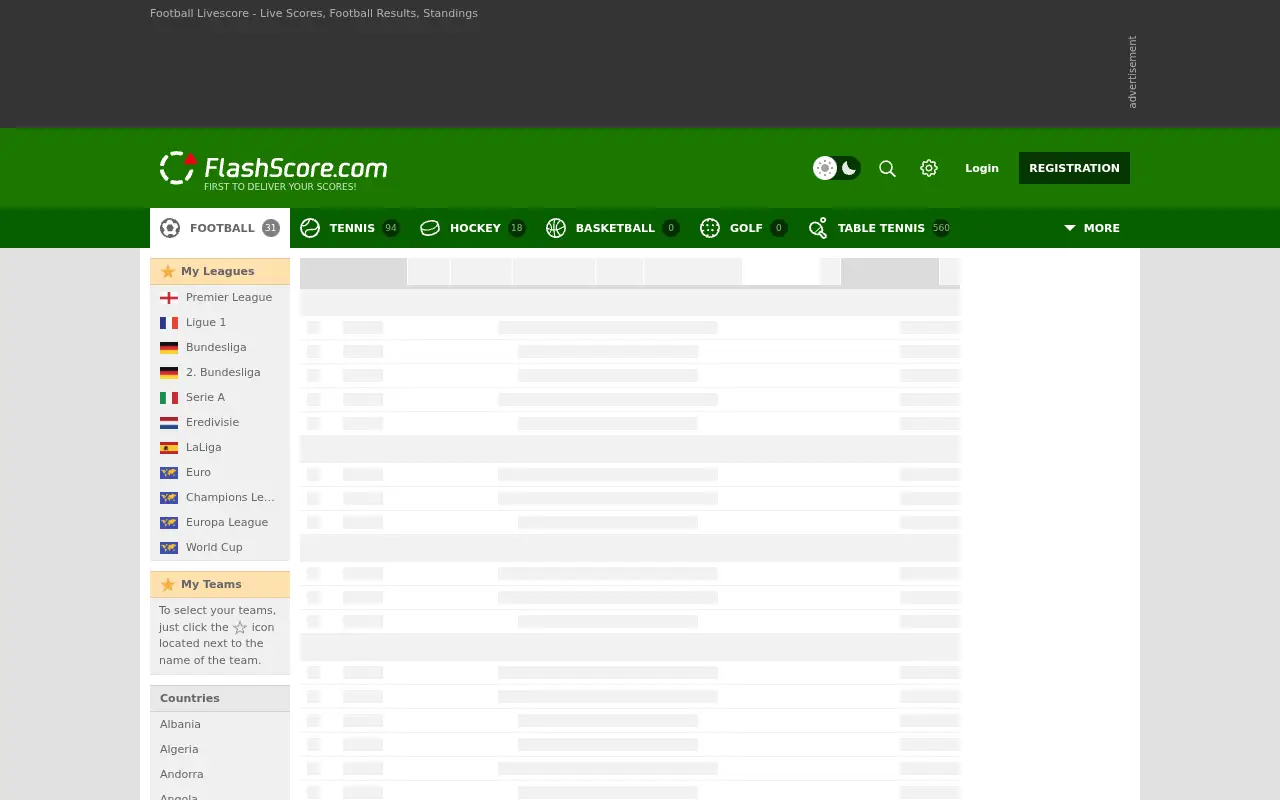Select Albania in Countries list
The width and height of the screenshot is (1280, 800).
180,724
